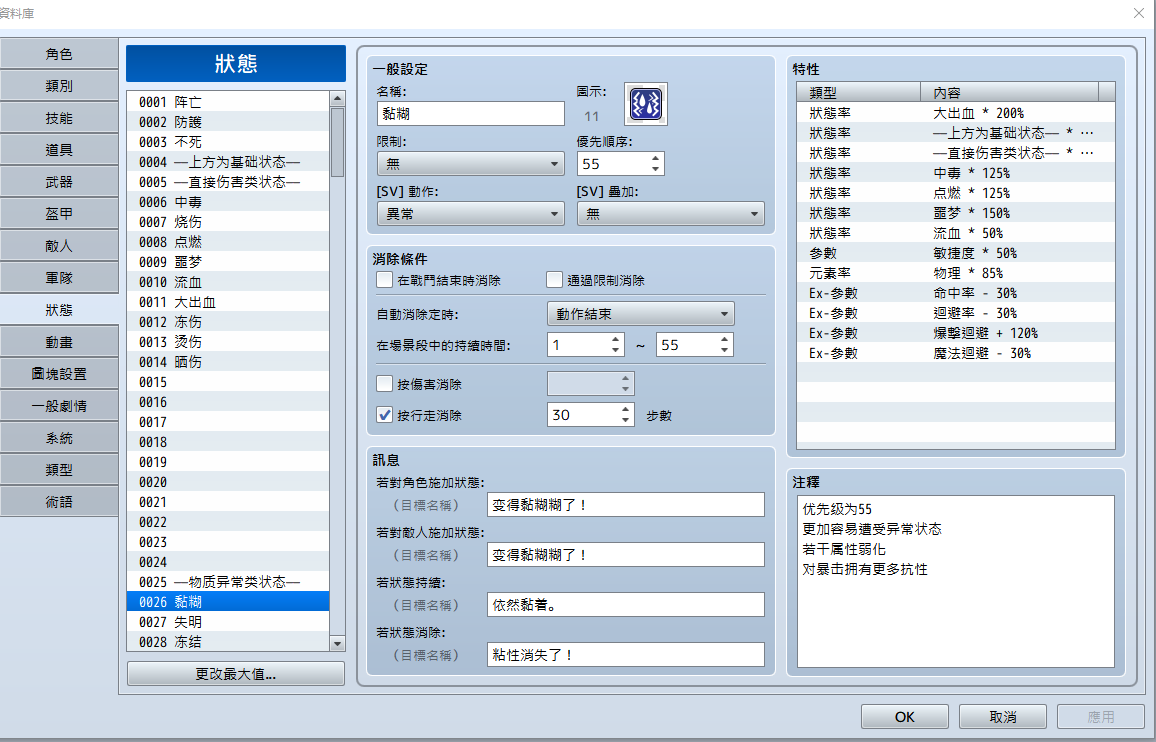This screenshot has height=742, width=1156.
Task: Adjust walking steps spinner showing 30
Action: pos(591,415)
